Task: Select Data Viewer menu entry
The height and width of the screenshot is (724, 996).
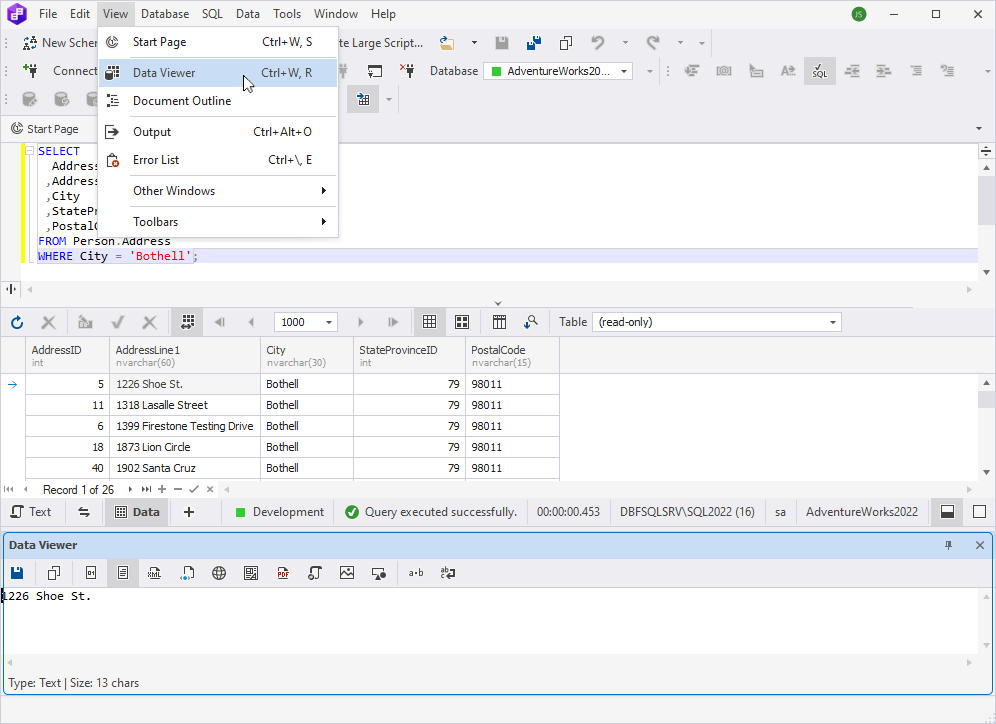Action: [x=218, y=72]
